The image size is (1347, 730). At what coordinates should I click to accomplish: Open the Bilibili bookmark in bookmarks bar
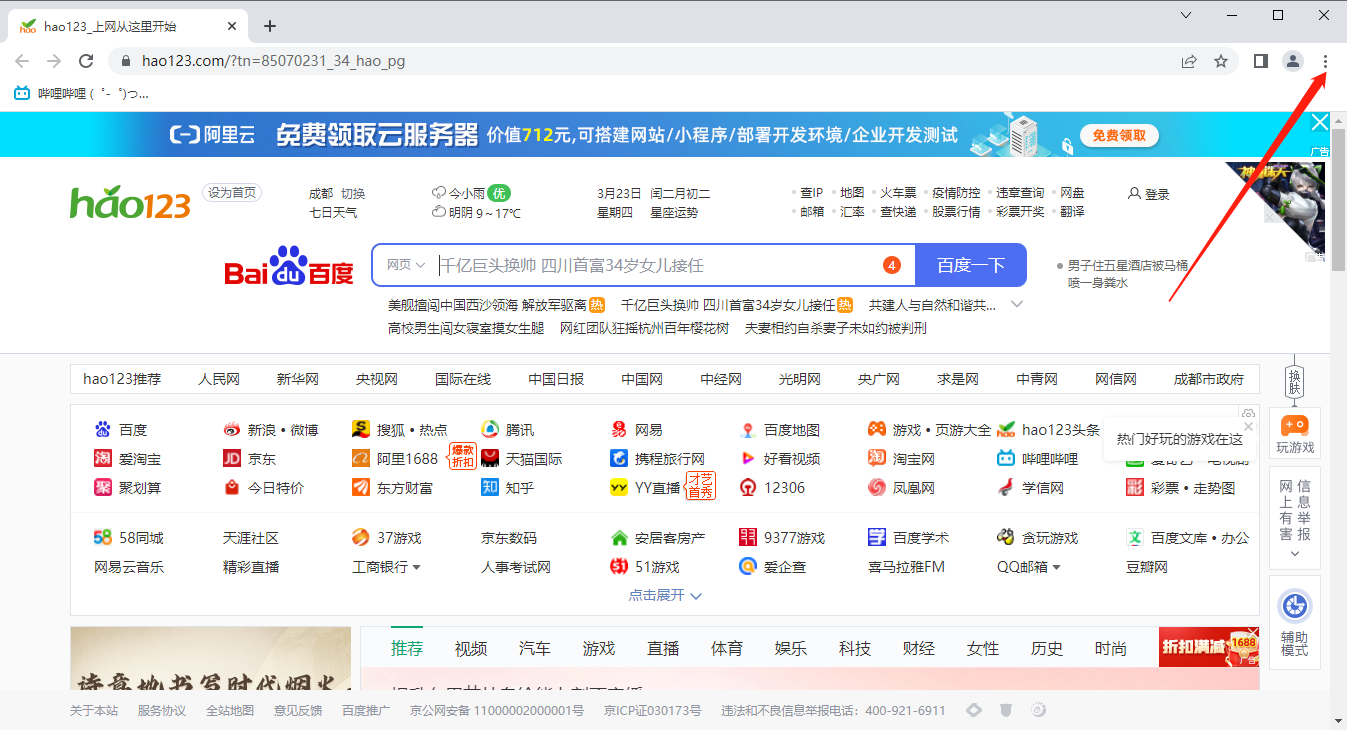click(x=81, y=93)
